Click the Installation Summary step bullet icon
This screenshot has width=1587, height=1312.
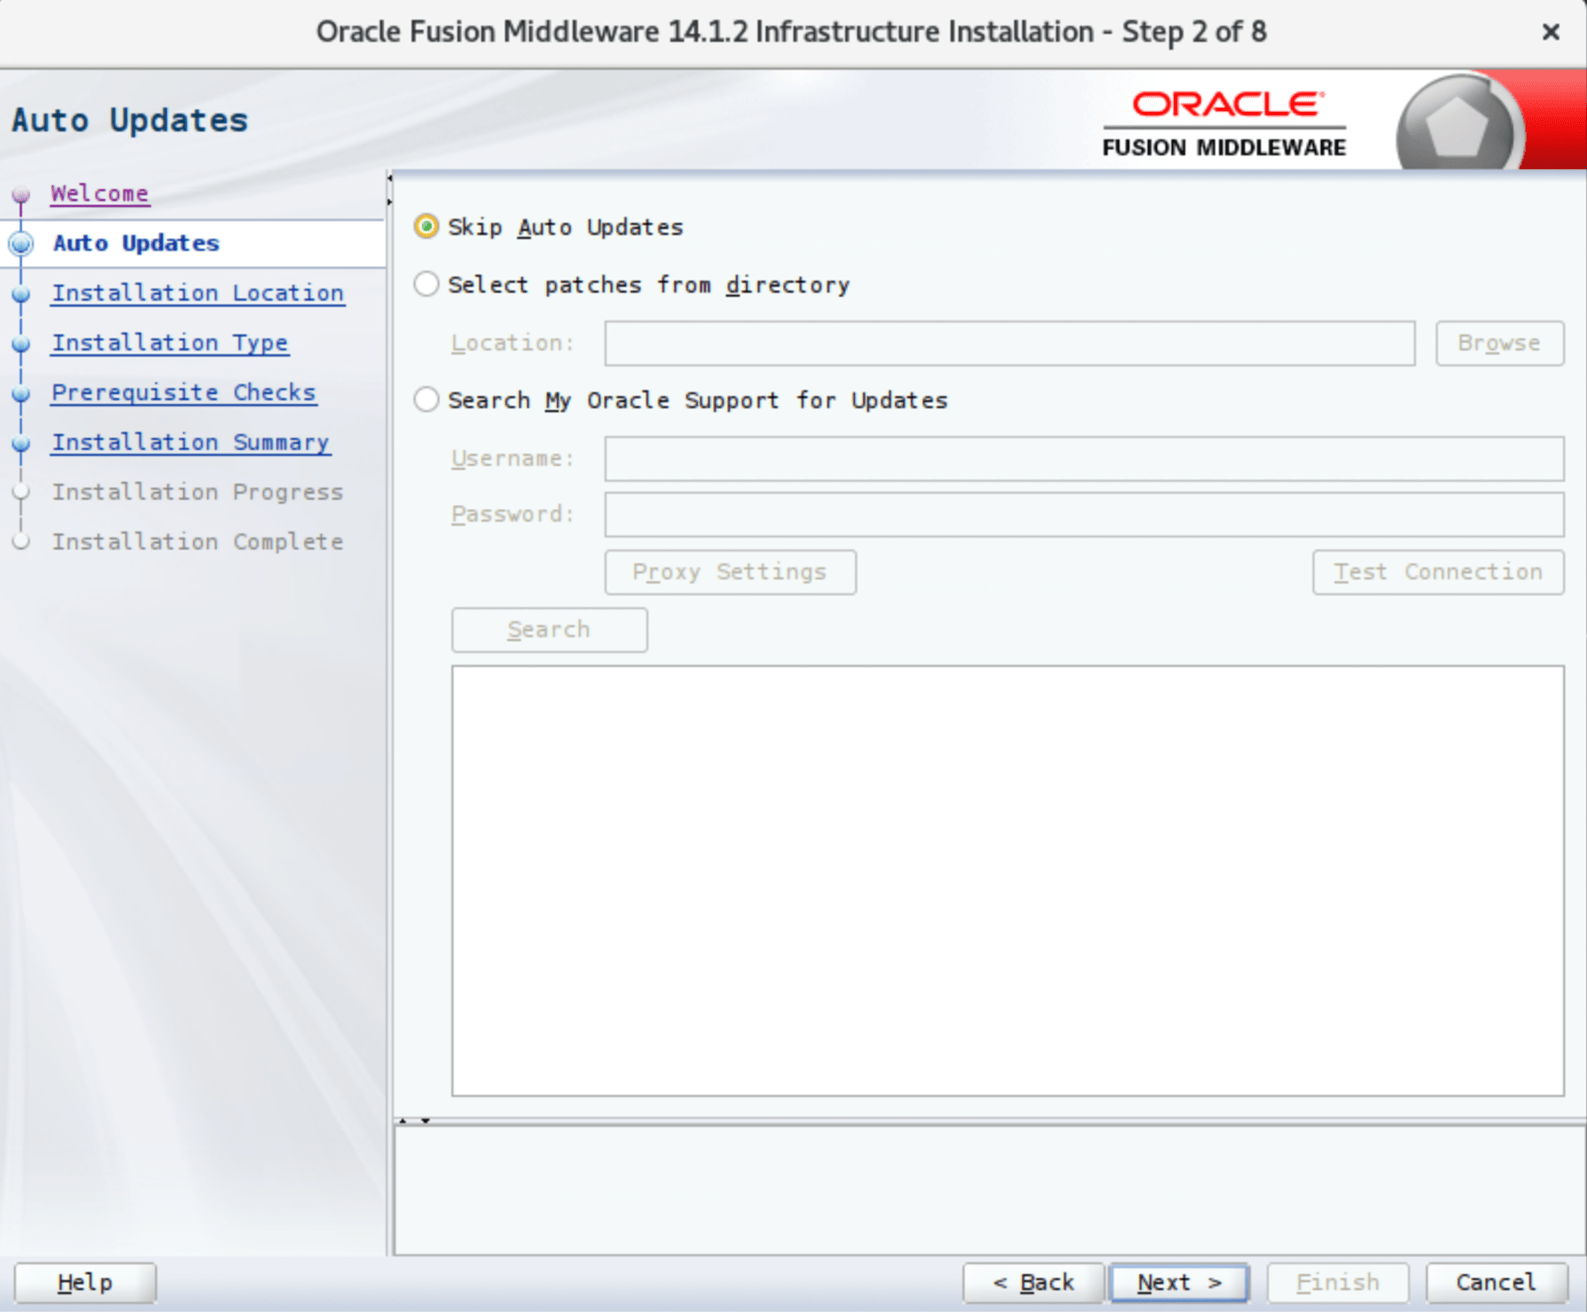21,443
